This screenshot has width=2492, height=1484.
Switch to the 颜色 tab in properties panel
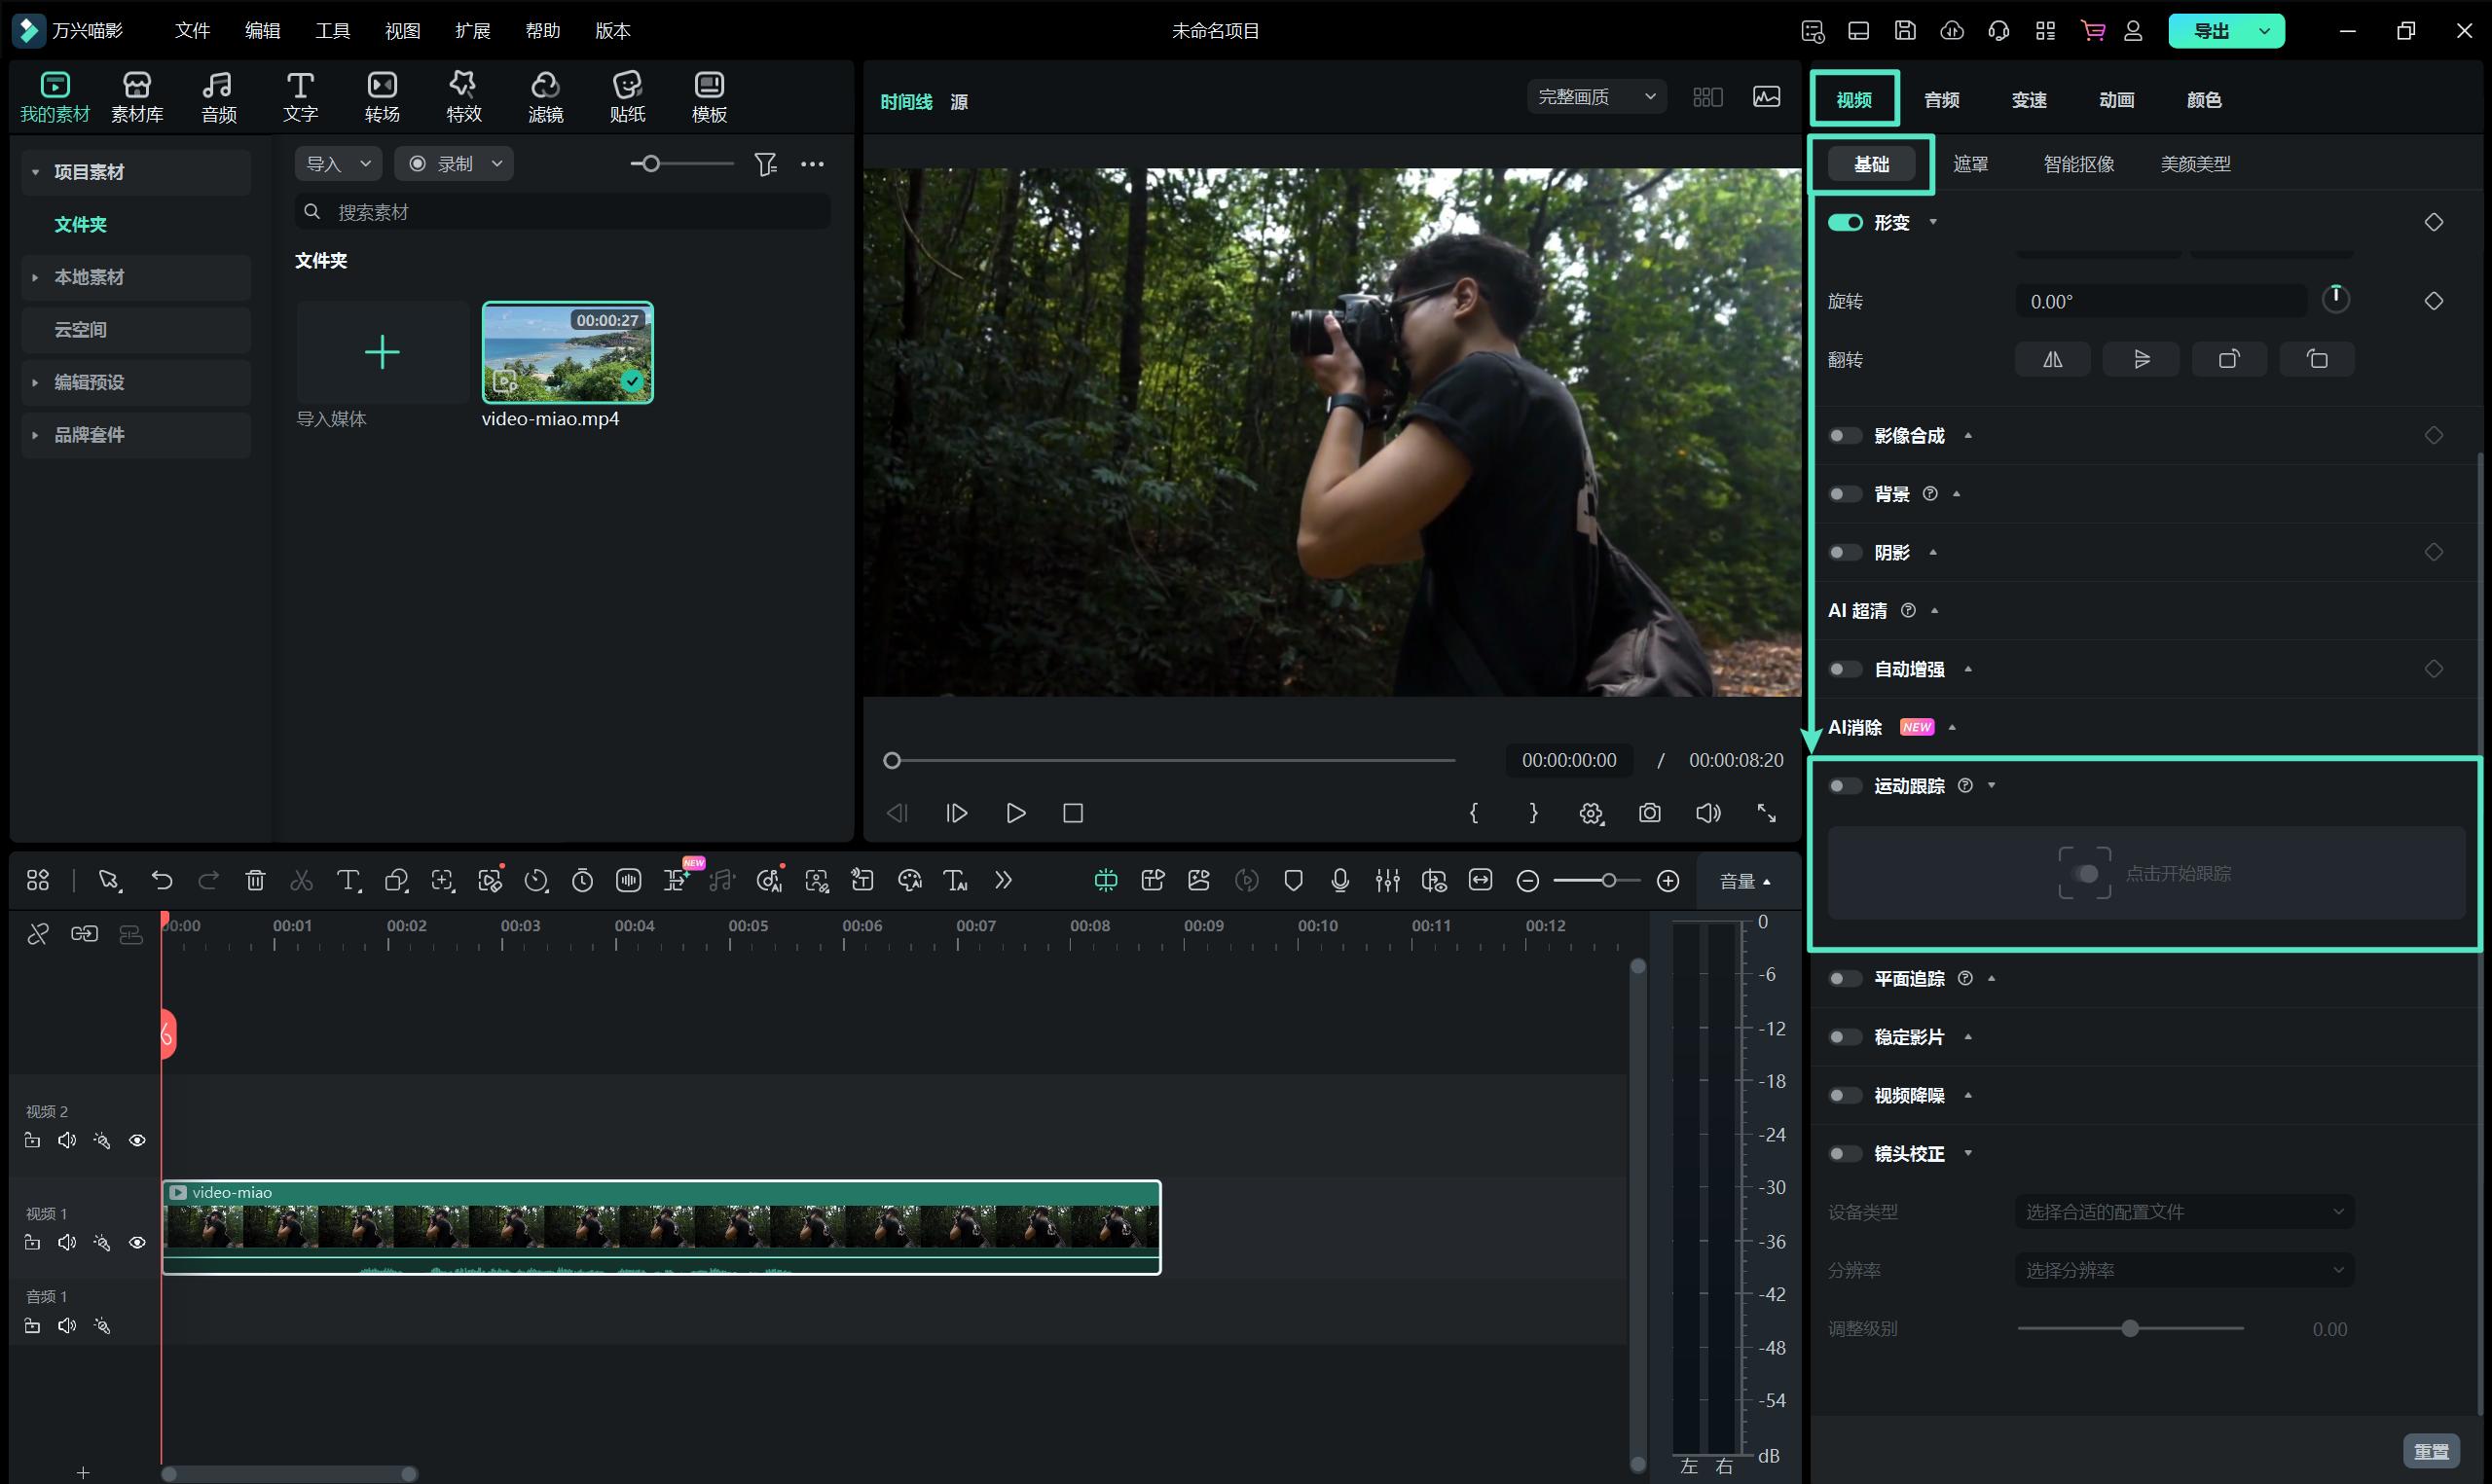click(x=2203, y=100)
